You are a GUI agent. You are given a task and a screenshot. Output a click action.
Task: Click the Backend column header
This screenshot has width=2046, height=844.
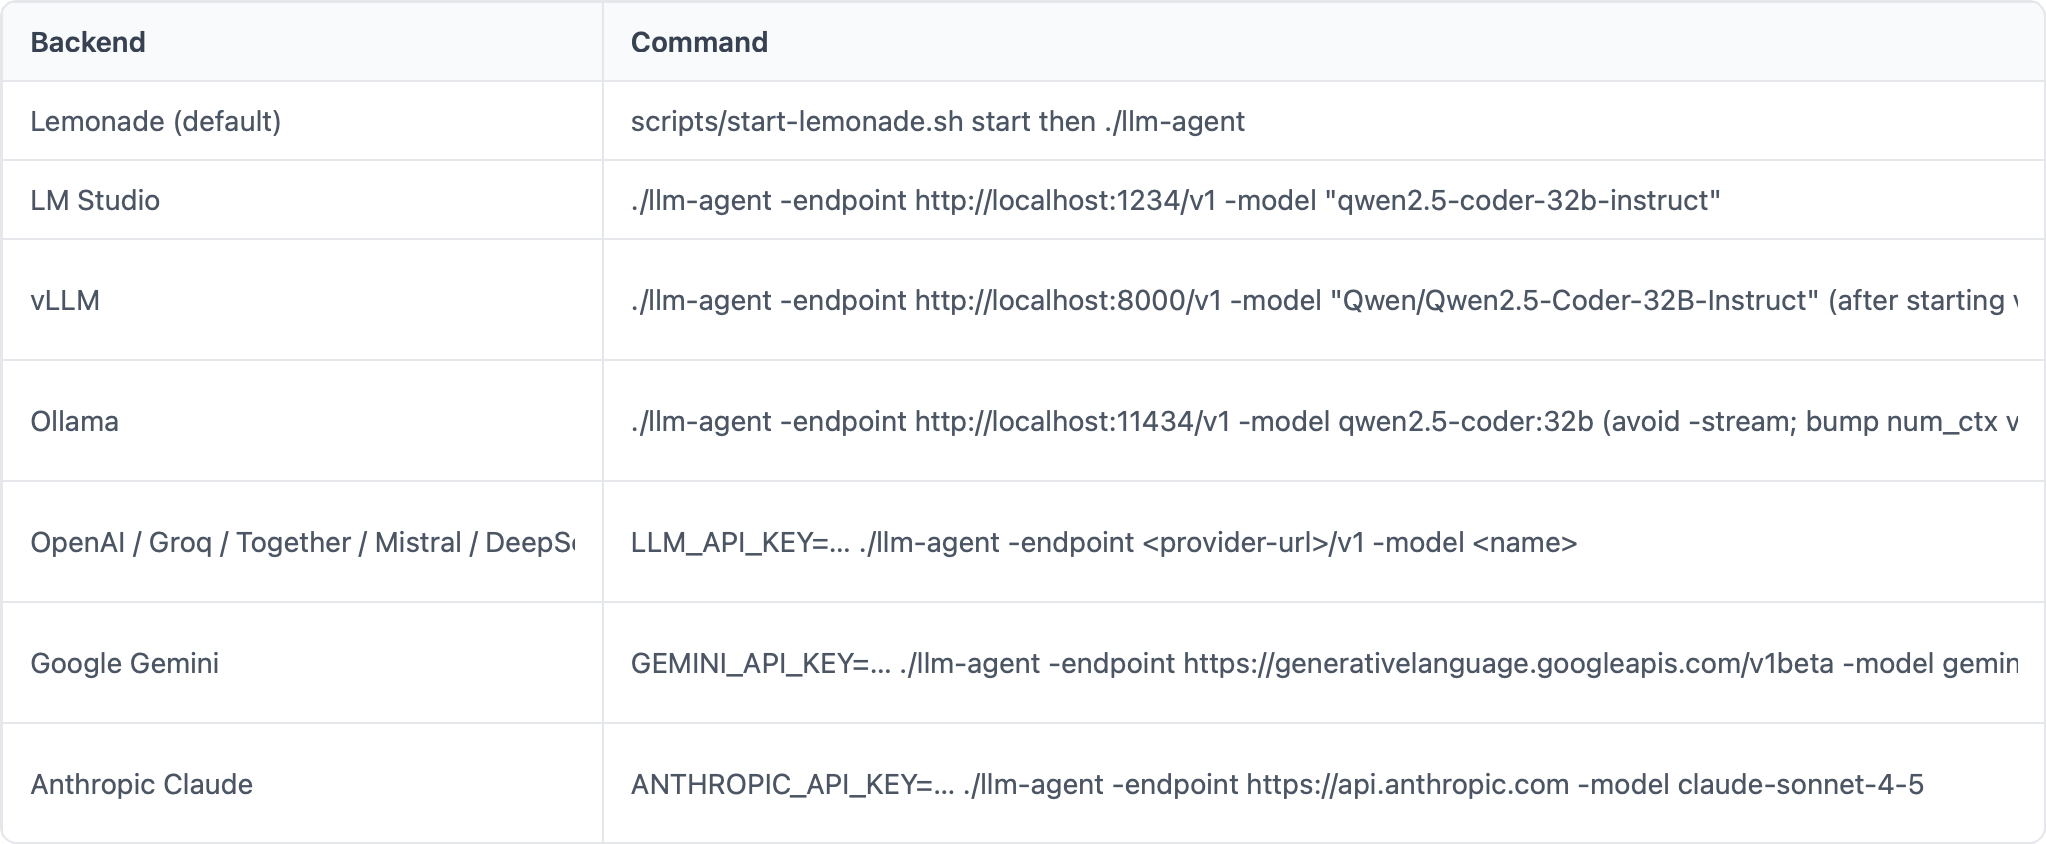tap(88, 42)
